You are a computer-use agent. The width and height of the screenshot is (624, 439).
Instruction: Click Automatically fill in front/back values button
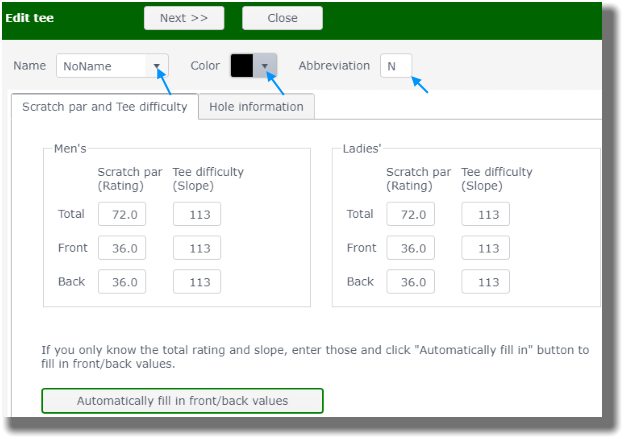[182, 401]
